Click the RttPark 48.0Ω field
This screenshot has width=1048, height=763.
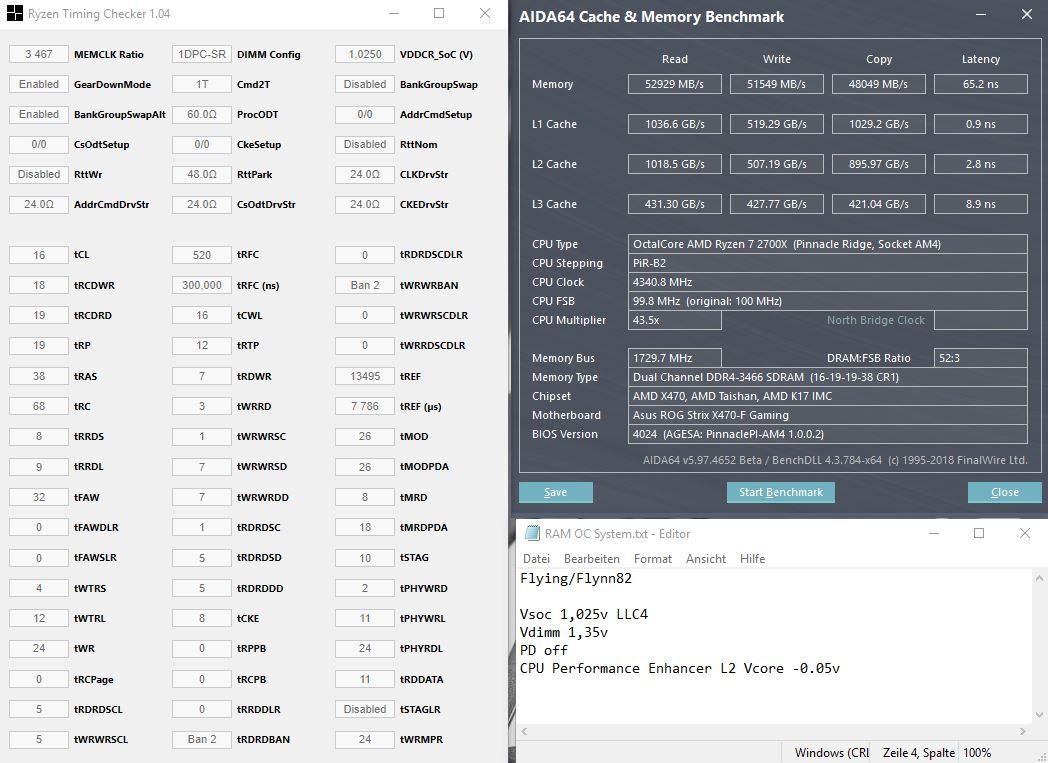(202, 174)
